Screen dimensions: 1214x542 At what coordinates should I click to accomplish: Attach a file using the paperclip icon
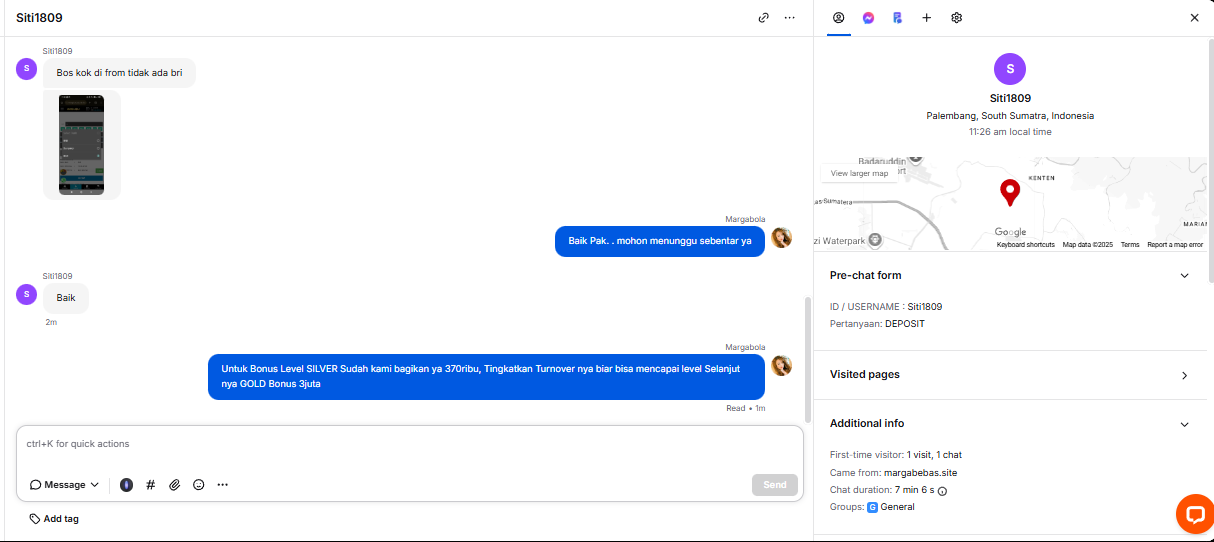click(174, 485)
